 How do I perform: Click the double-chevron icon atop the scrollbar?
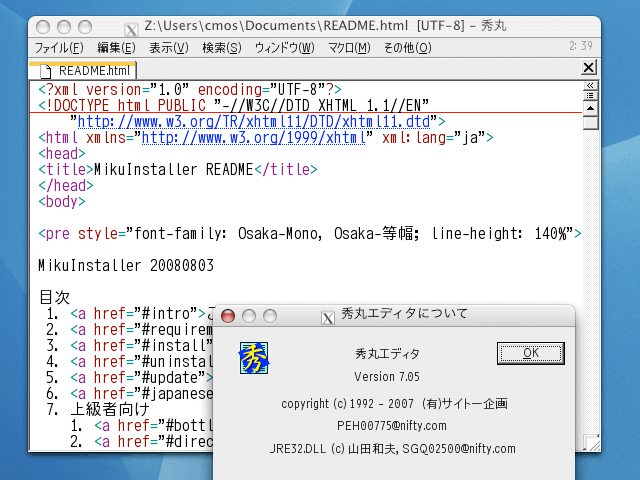tap(590, 85)
